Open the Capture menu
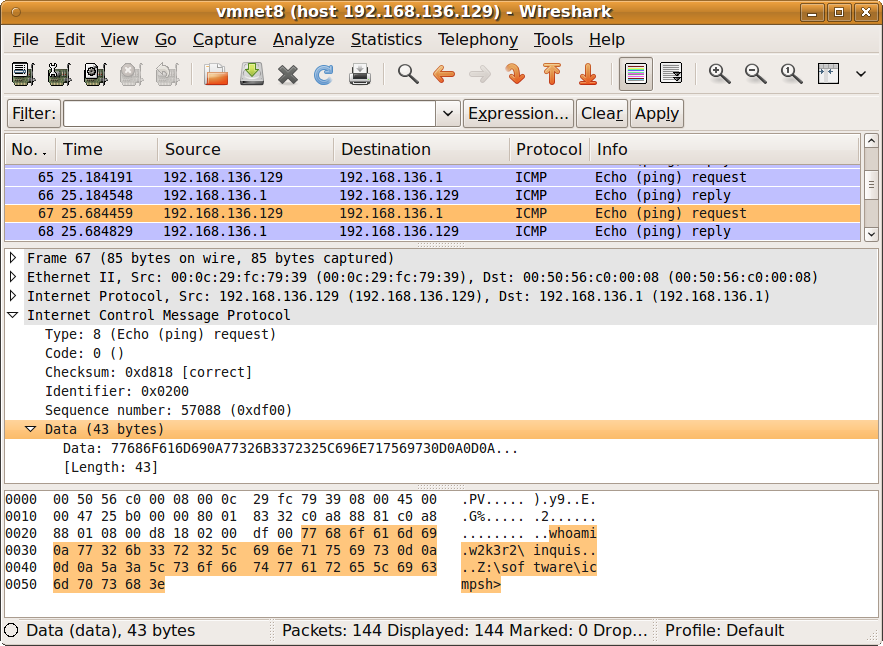883x646 pixels. pos(225,39)
